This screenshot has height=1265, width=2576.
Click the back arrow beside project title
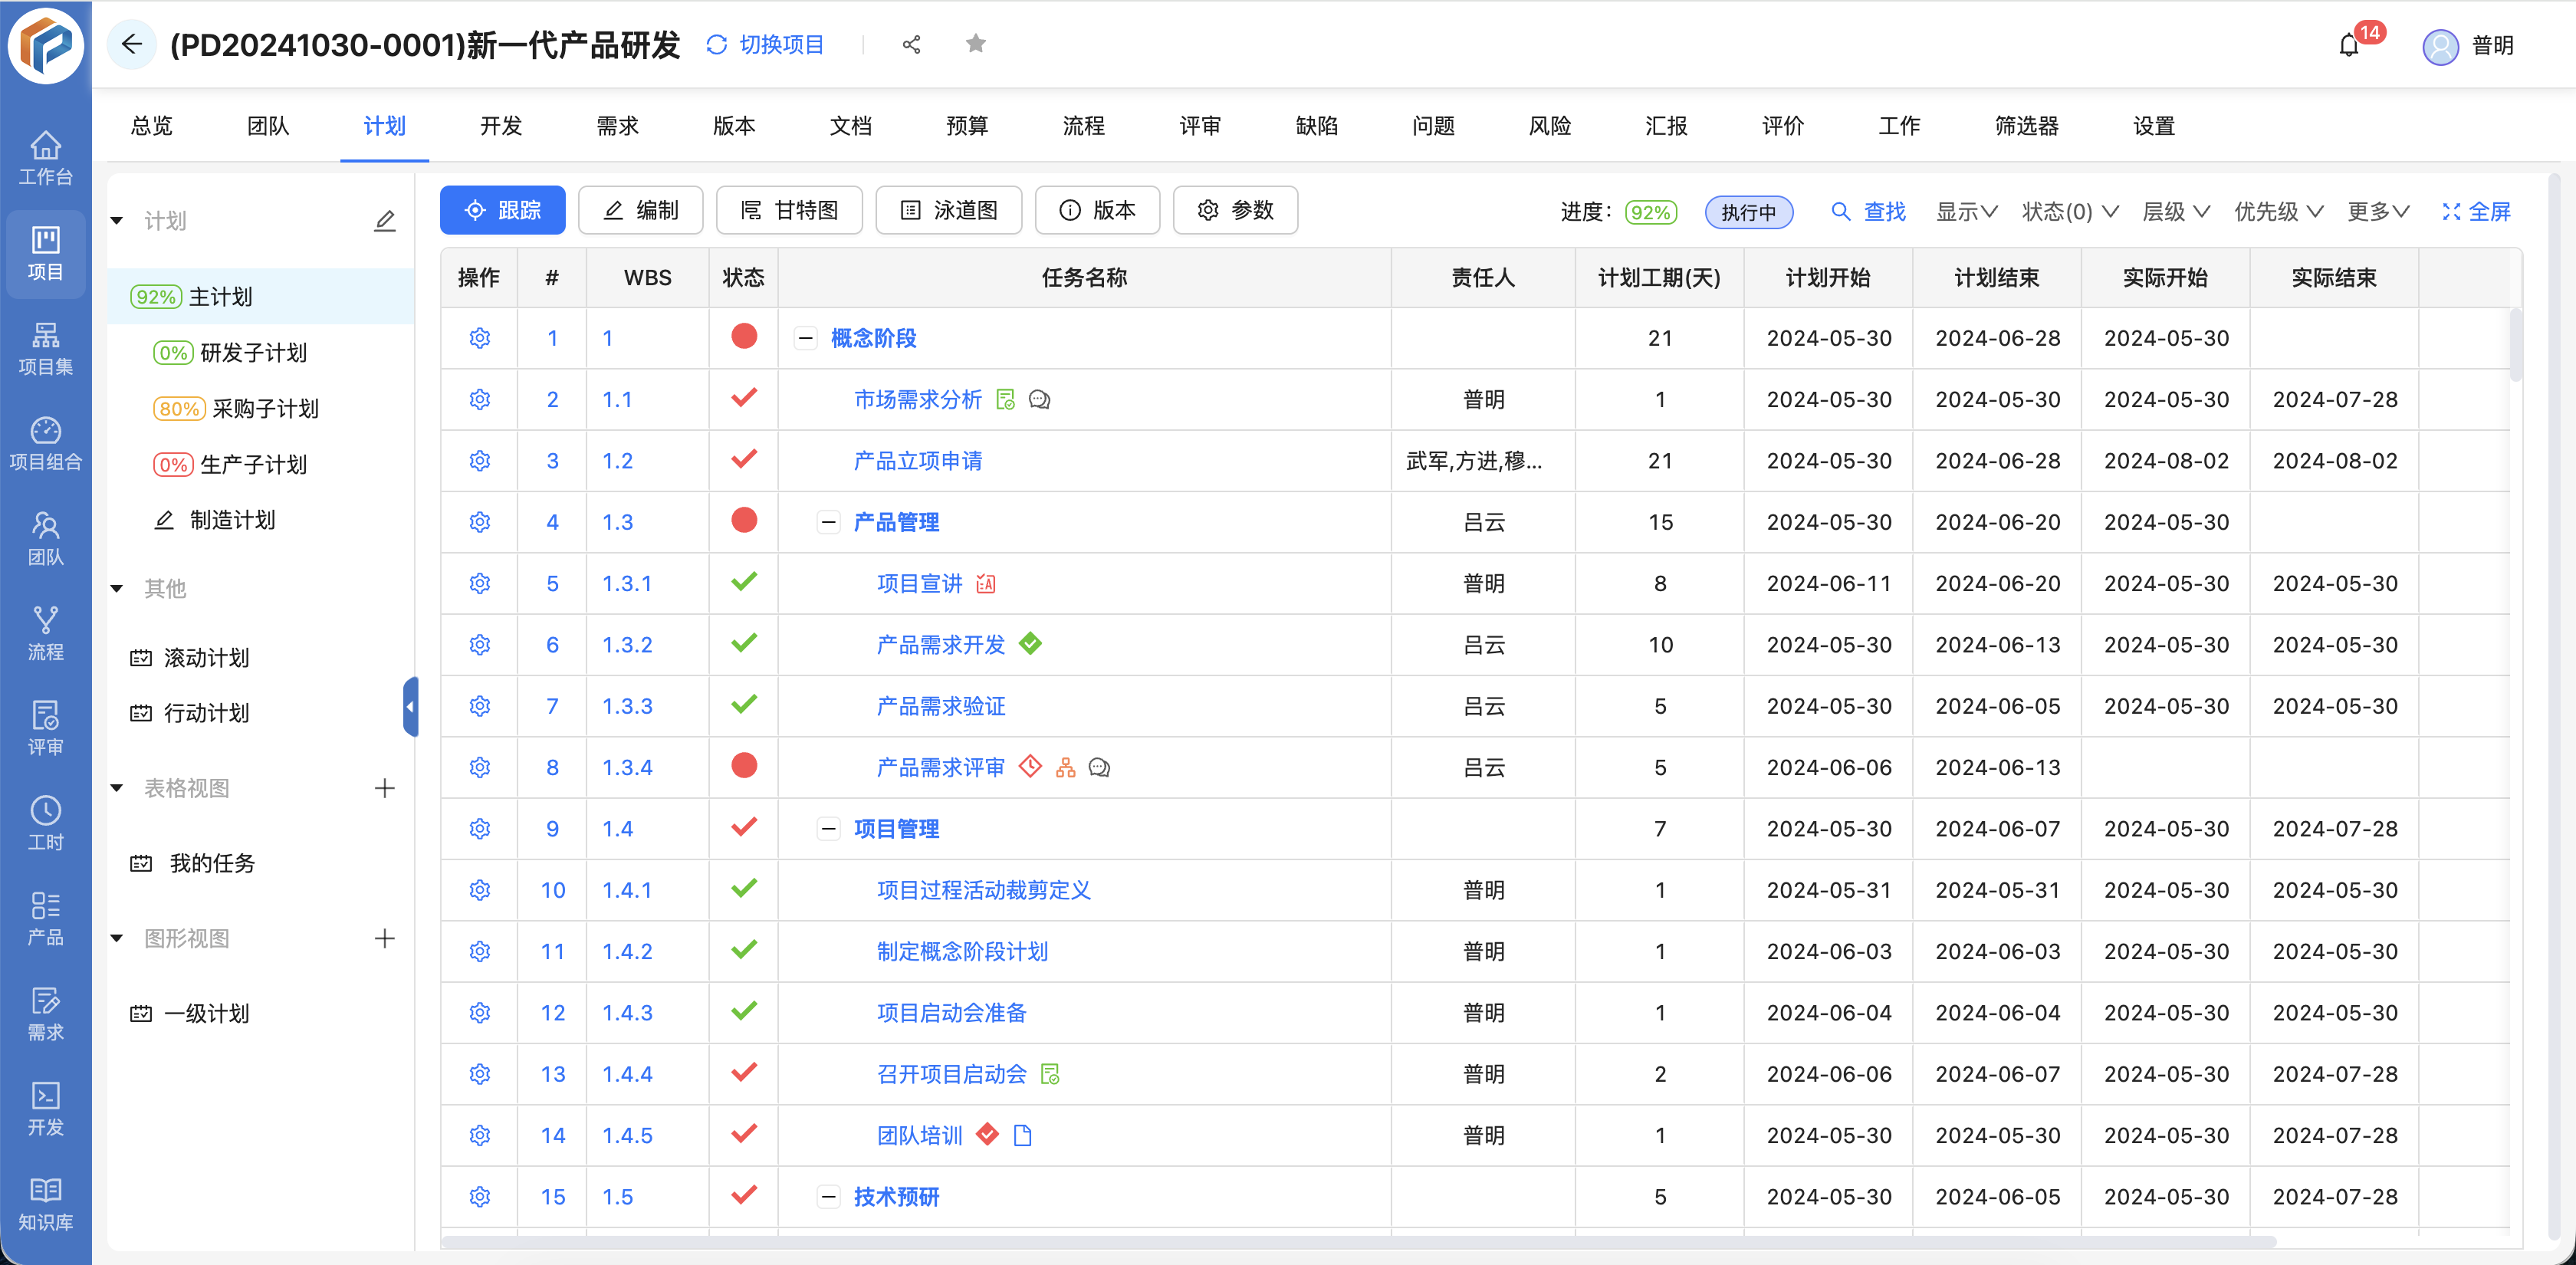coord(131,44)
